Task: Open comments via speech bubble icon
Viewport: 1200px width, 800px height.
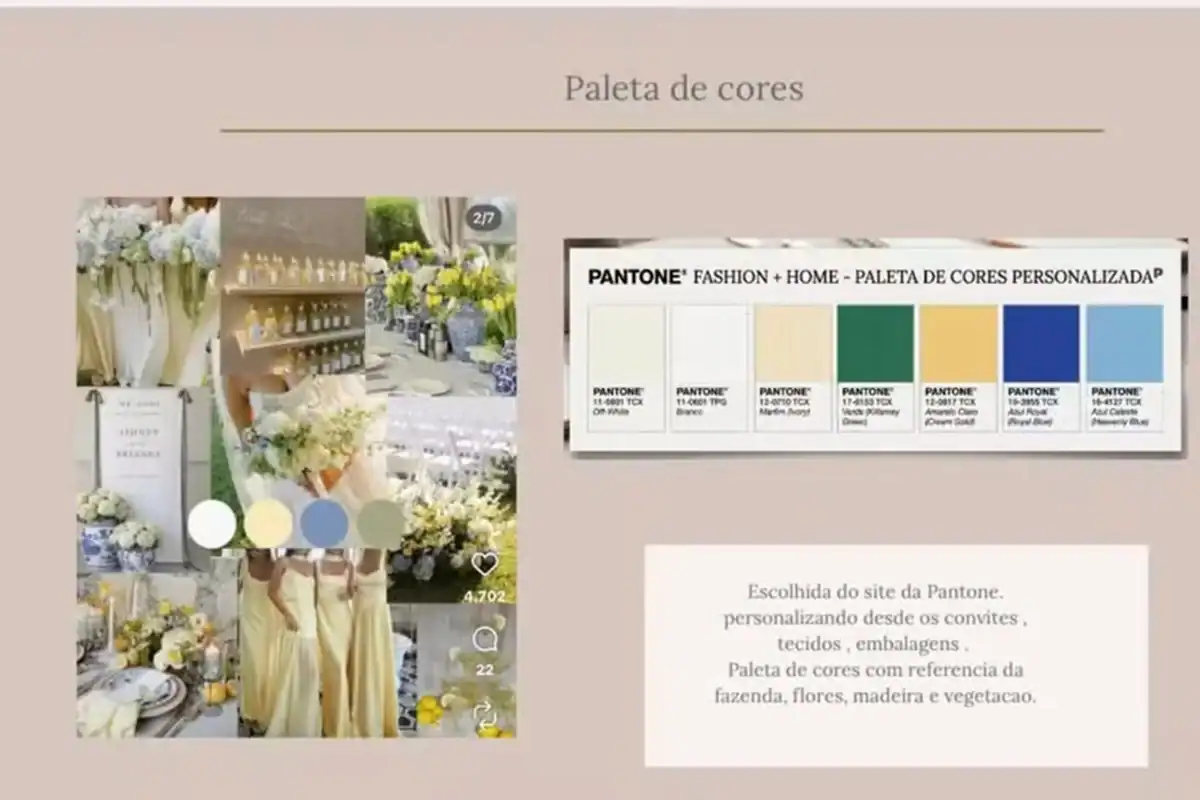Action: [485, 639]
